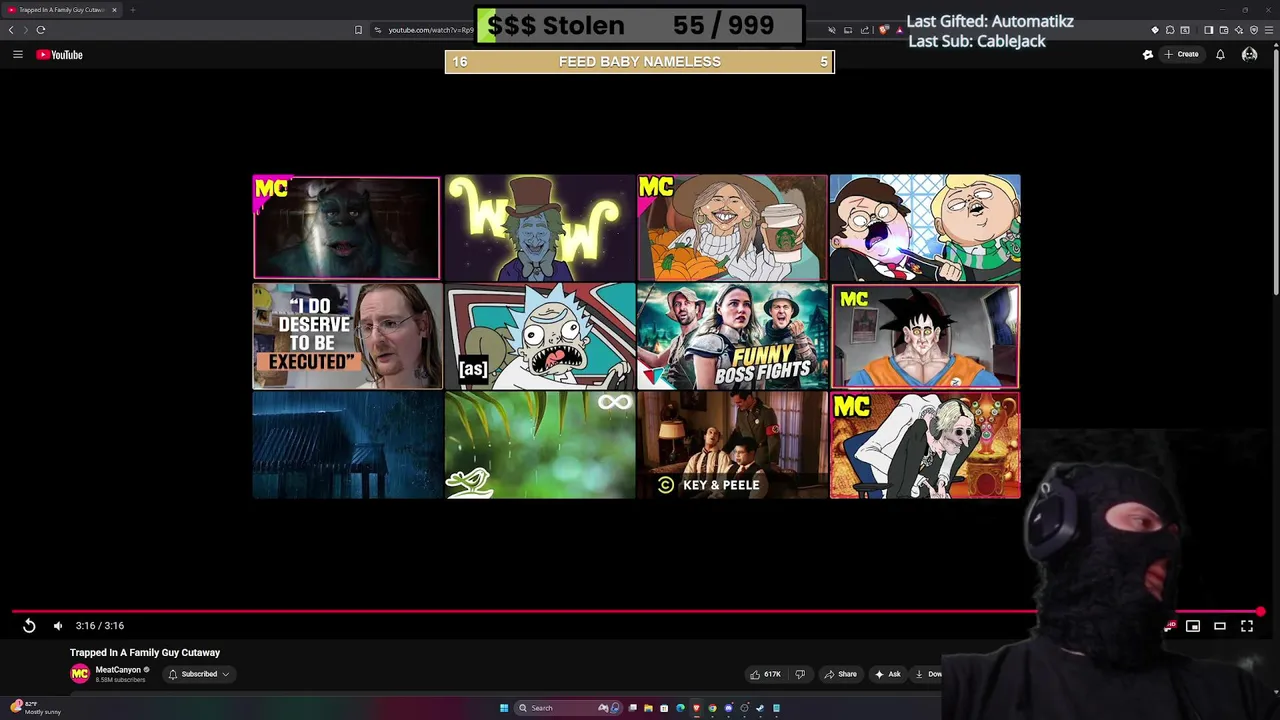This screenshot has height=720, width=1280.
Task: Open the 'I DO DESERVE TO BE EXECUTED' thumbnail
Action: (x=347, y=336)
